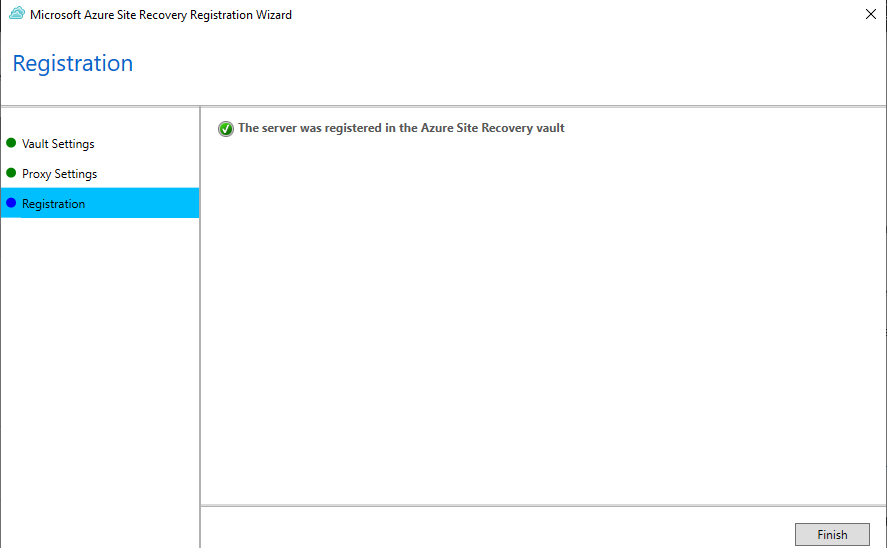This screenshot has width=887, height=548.
Task: Click the green dot beside Vault Settings
Action: [x=11, y=143]
